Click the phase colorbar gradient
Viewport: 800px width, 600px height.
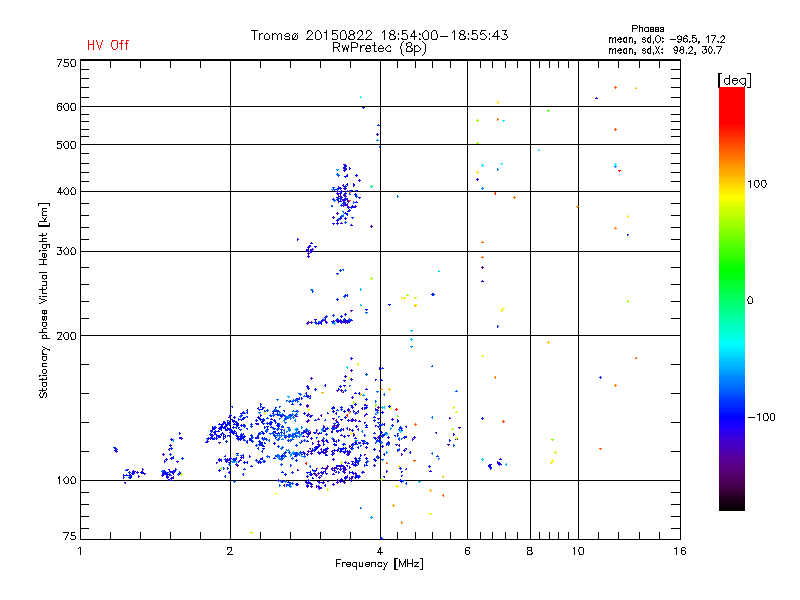(x=732, y=298)
